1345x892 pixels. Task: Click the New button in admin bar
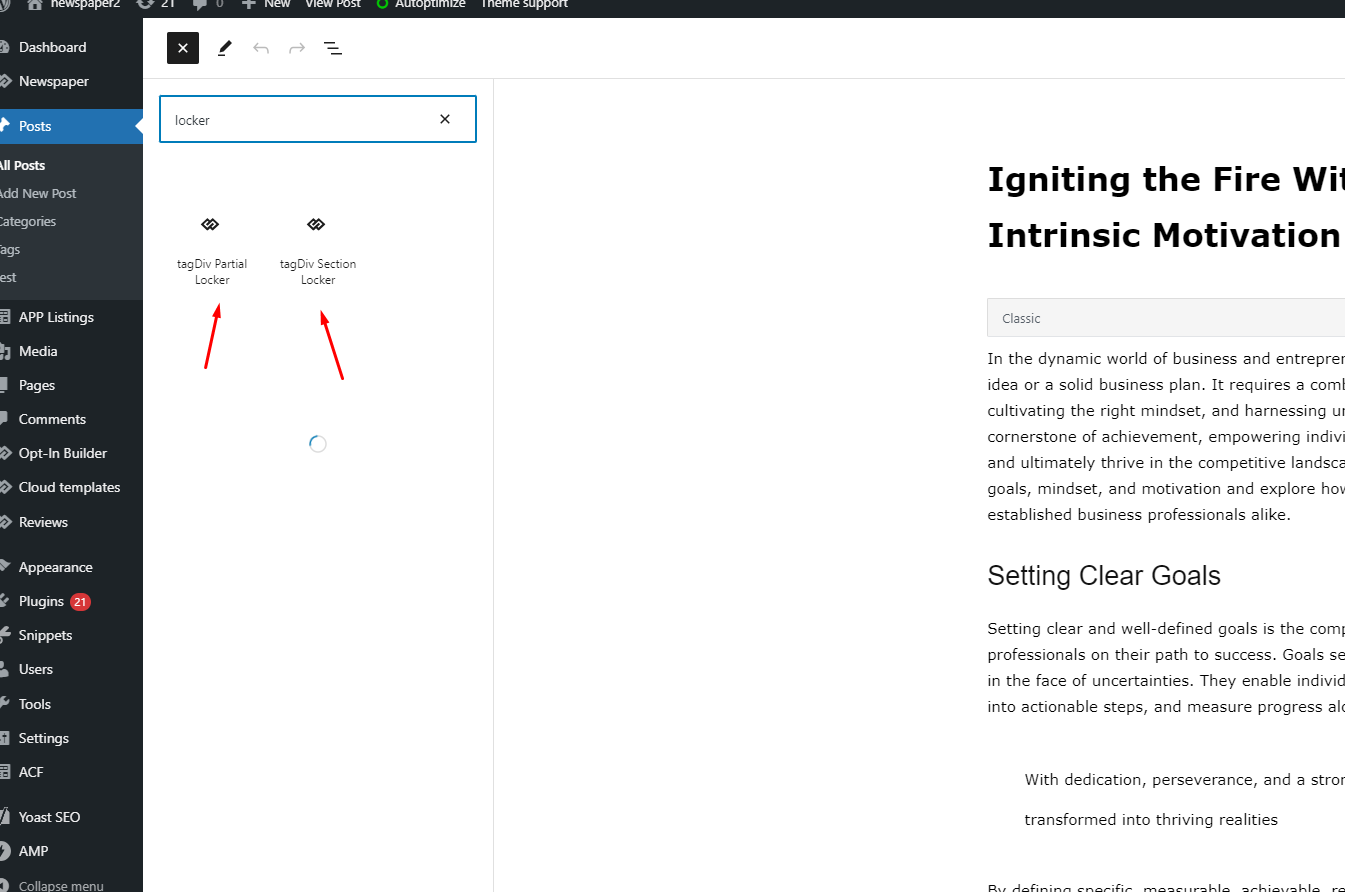click(x=267, y=4)
